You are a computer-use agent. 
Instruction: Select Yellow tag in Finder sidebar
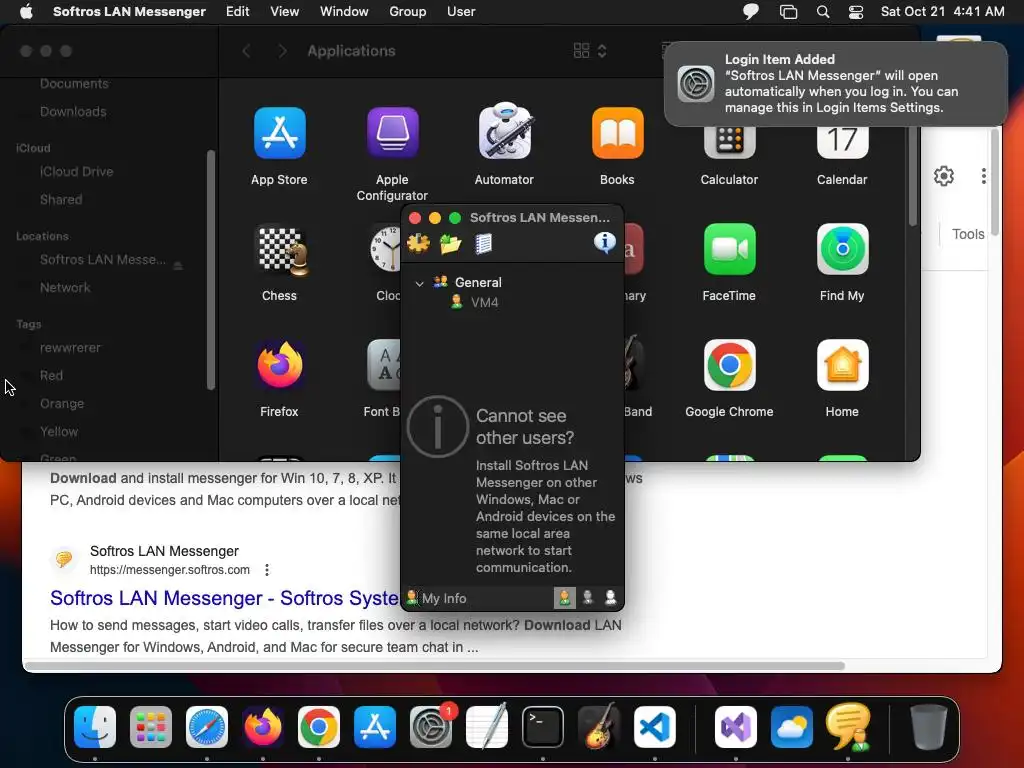click(59, 432)
